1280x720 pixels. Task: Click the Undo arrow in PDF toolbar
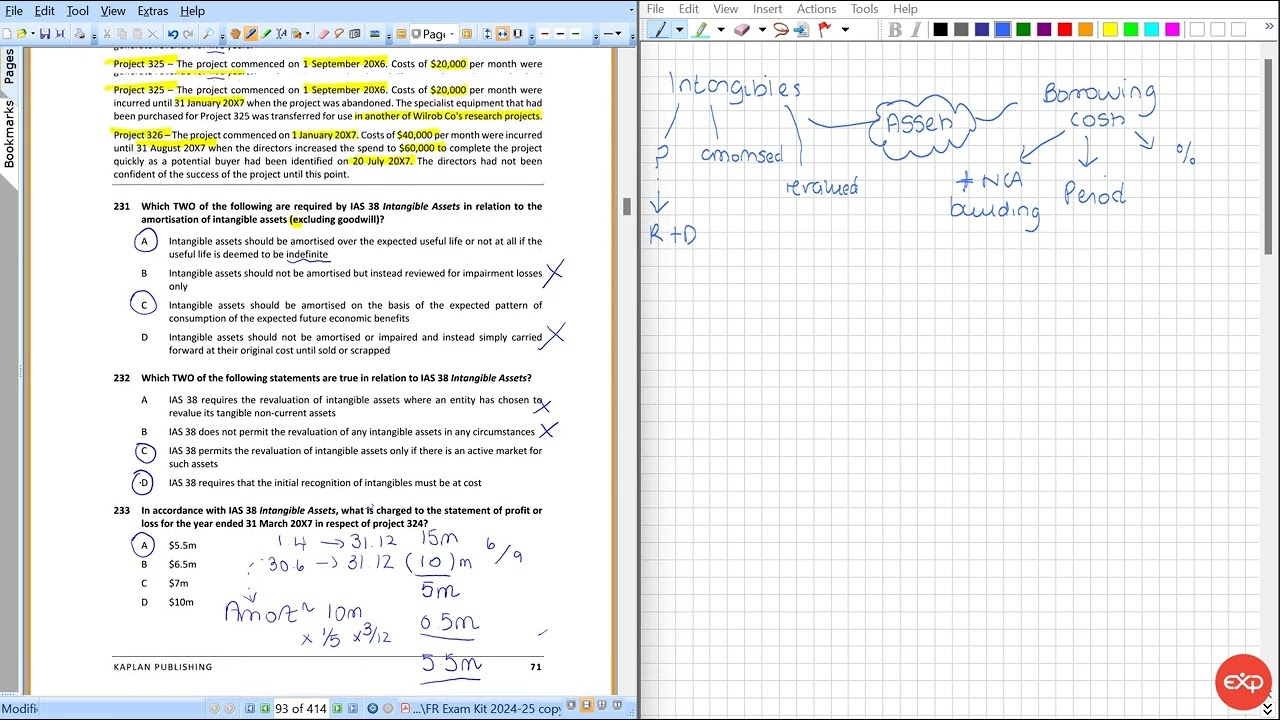172,34
